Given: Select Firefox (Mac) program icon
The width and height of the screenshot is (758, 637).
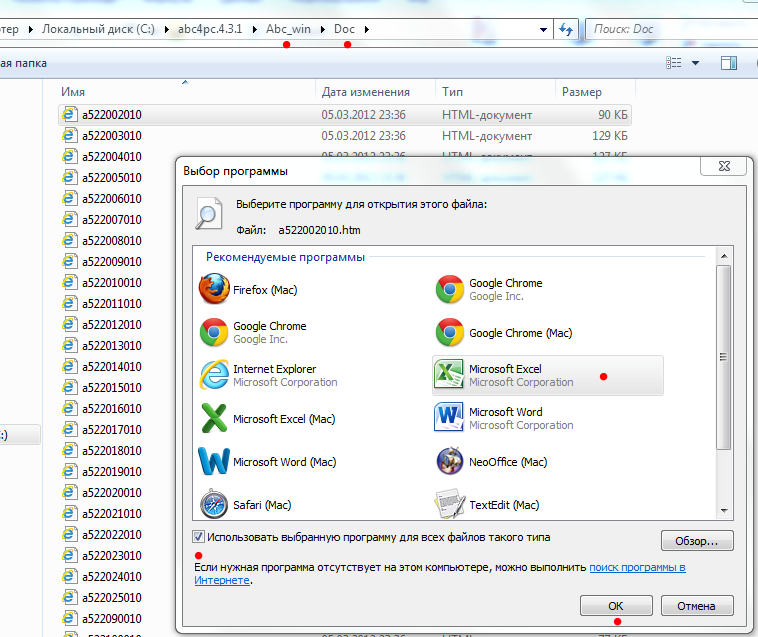Looking at the screenshot, I should [214, 289].
